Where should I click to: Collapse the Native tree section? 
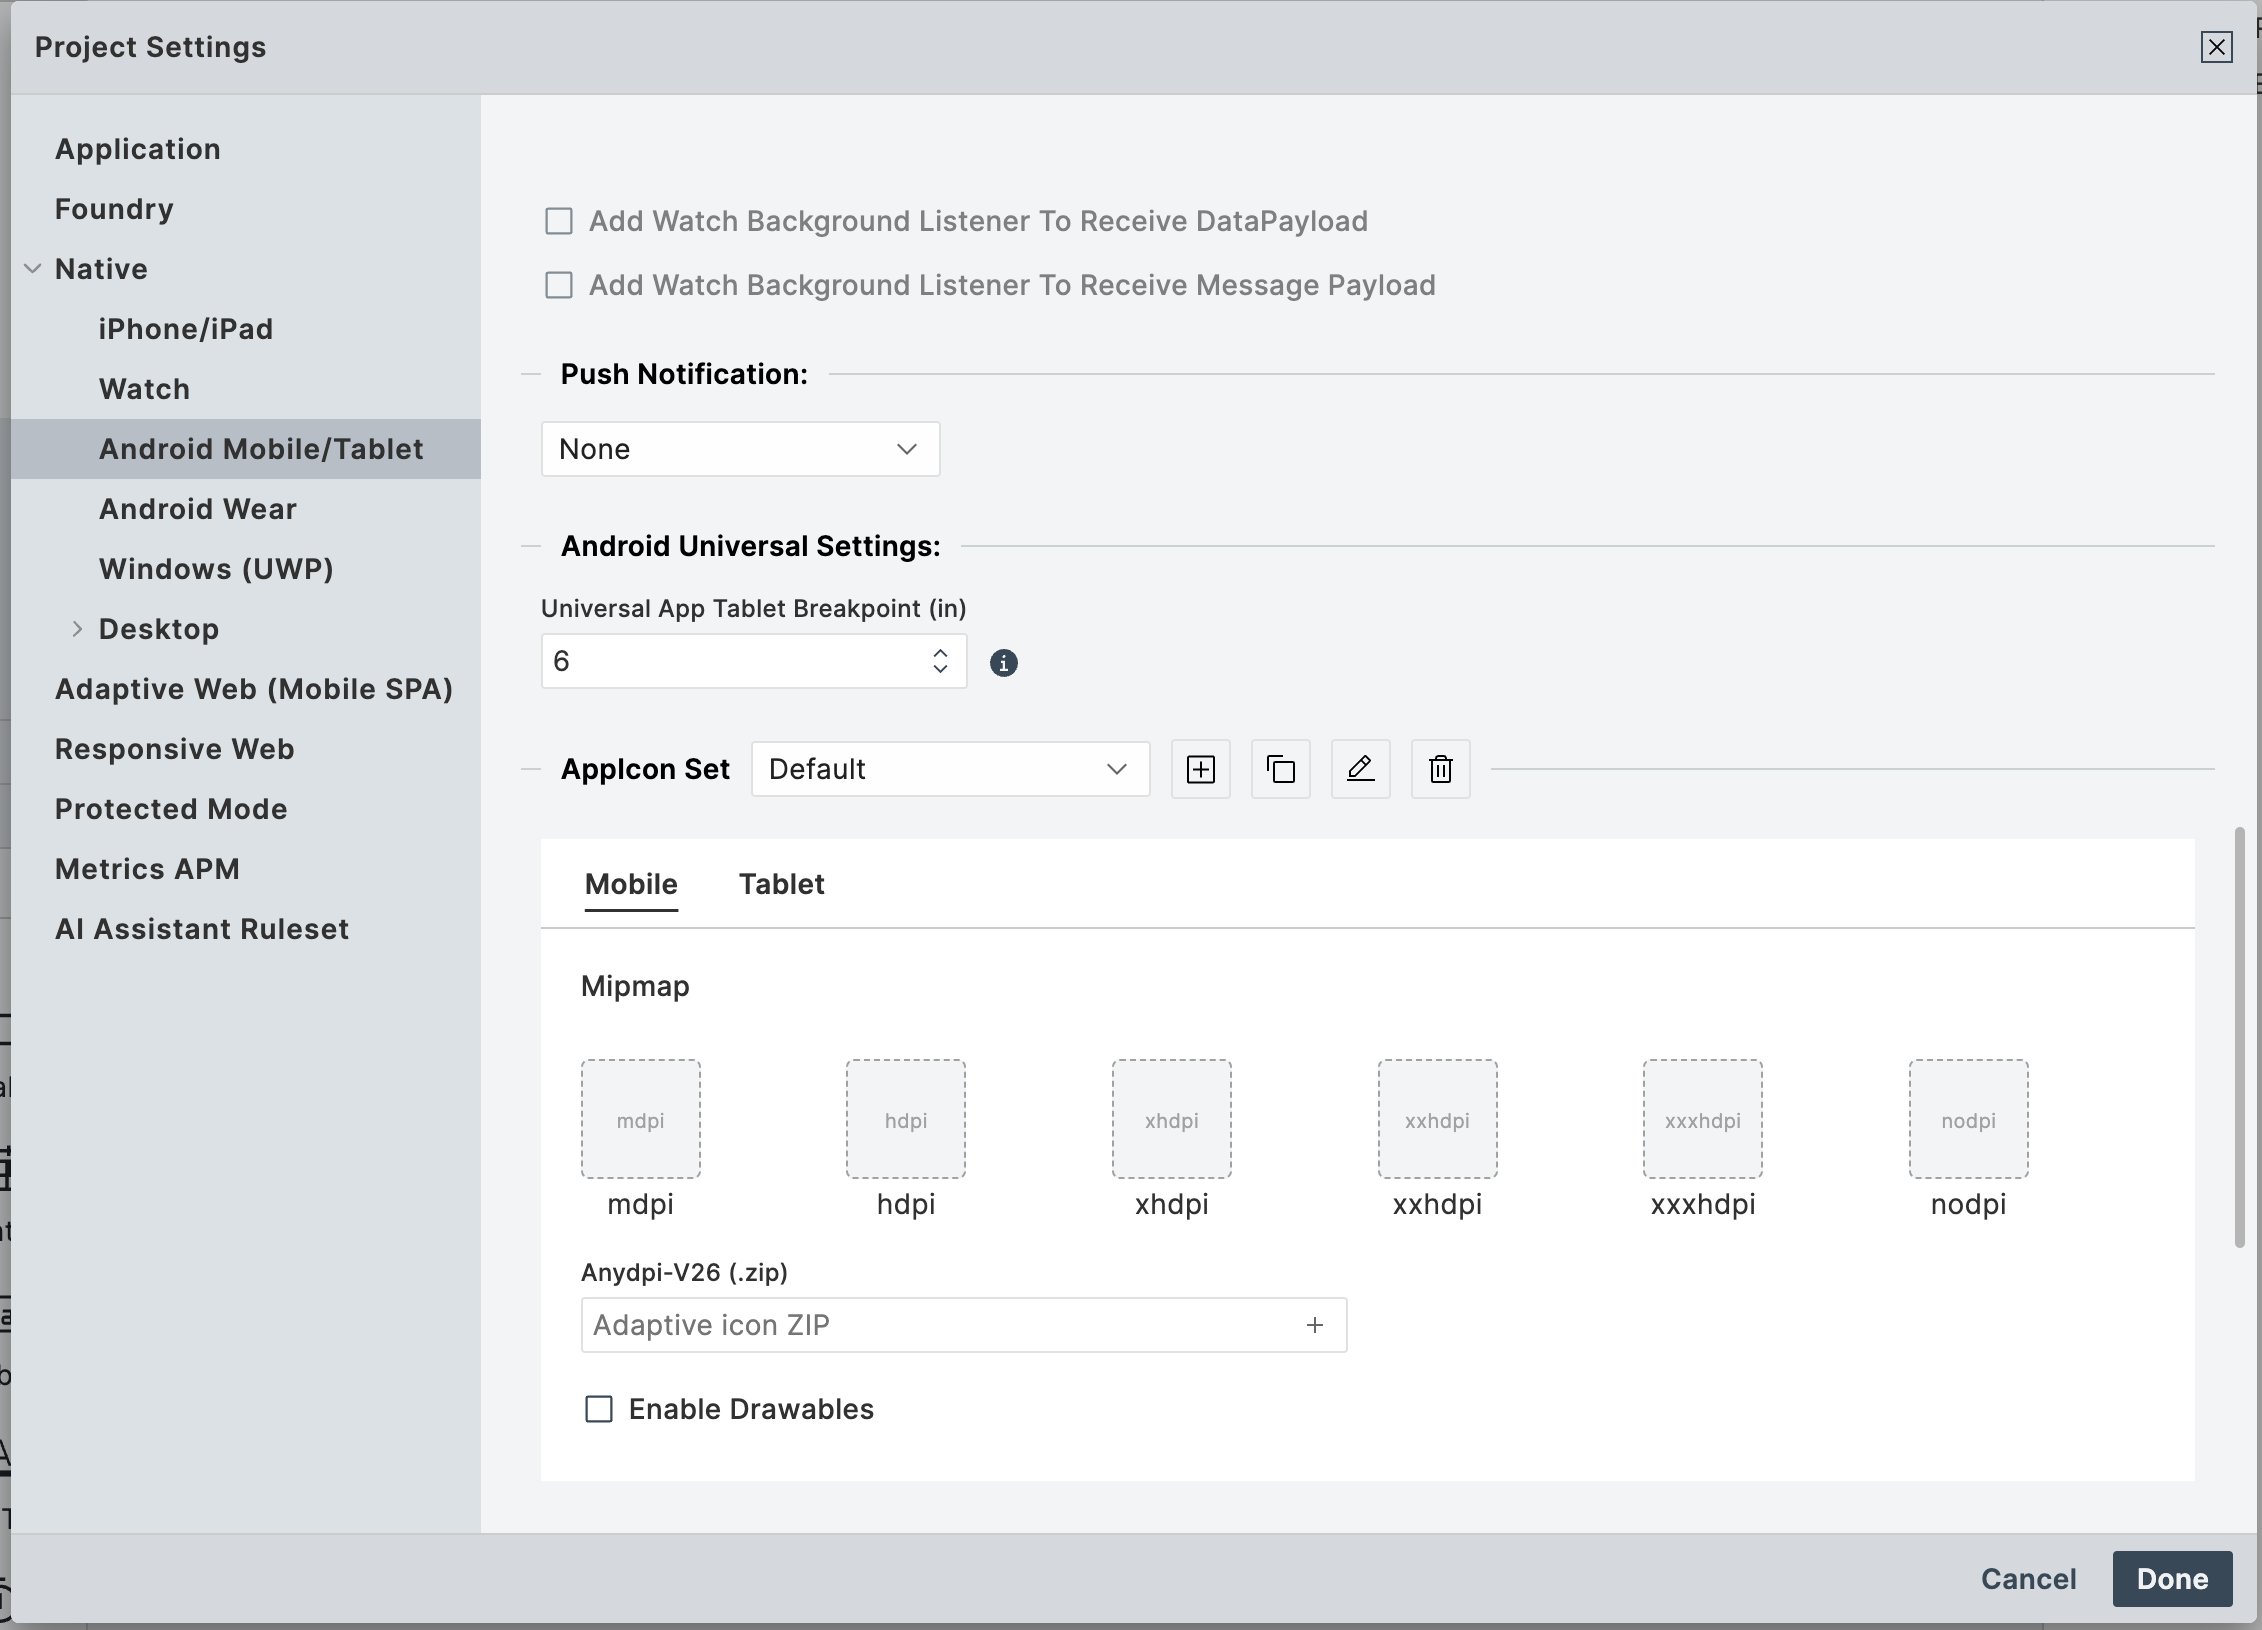[33, 269]
